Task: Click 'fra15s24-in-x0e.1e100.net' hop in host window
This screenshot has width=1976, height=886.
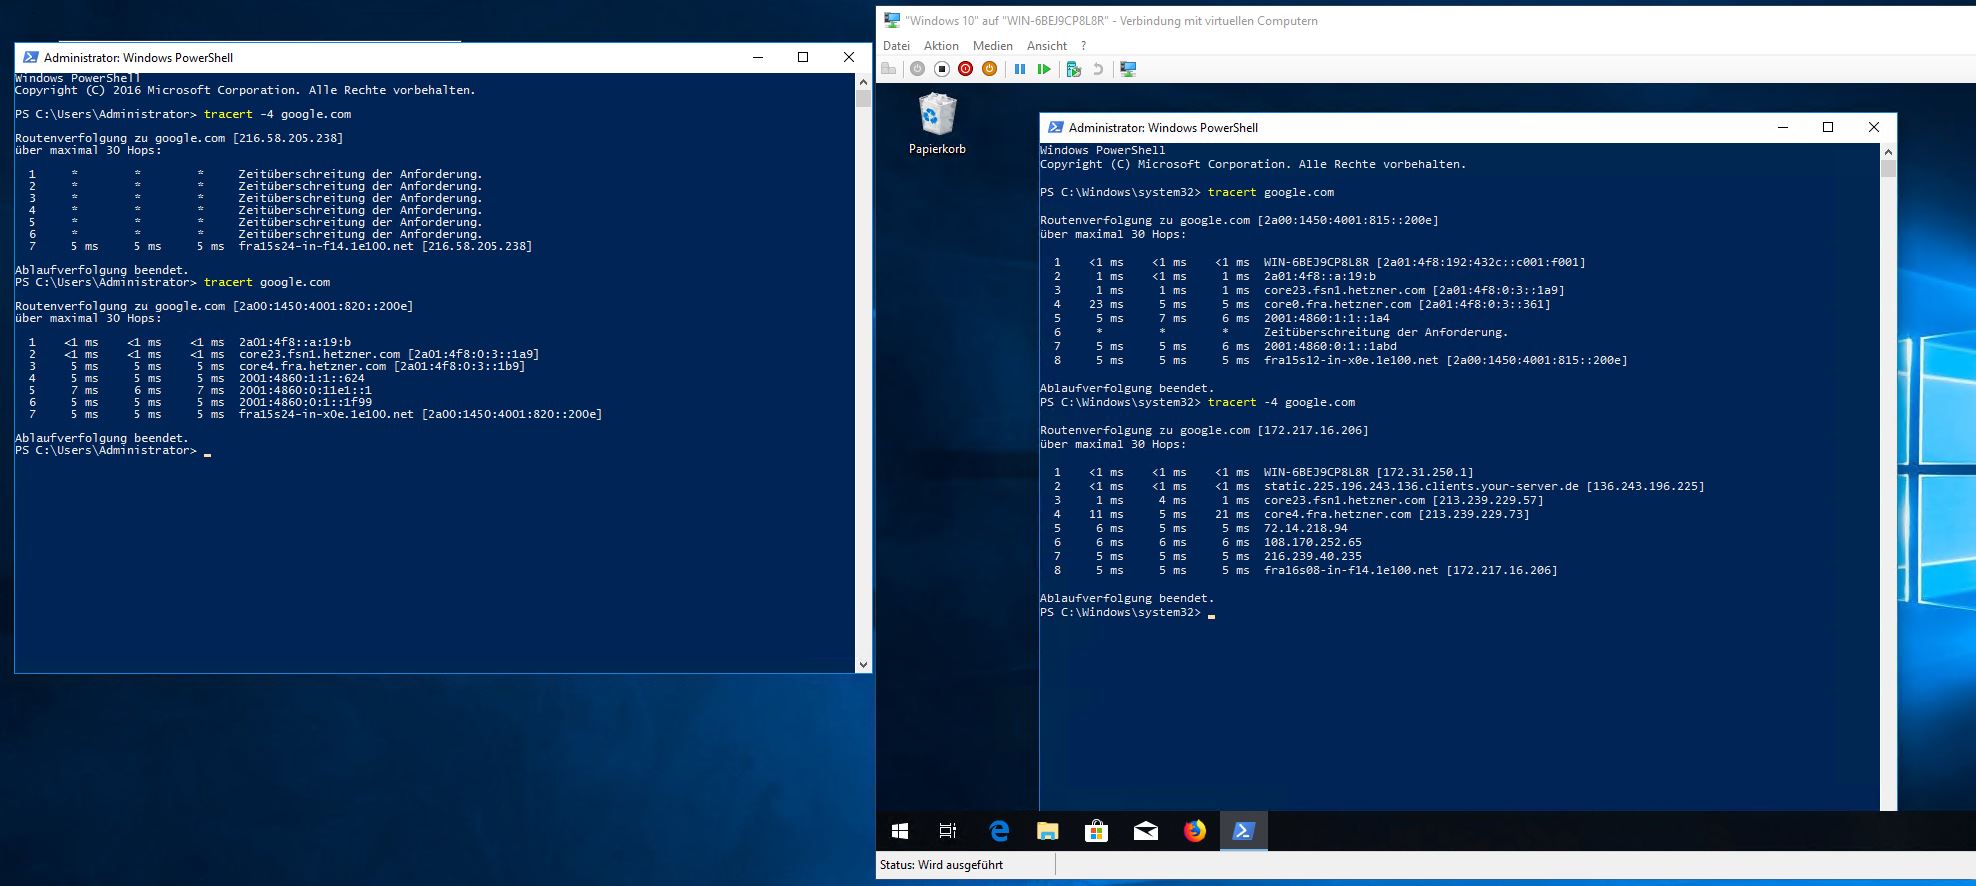Action: coord(326,414)
